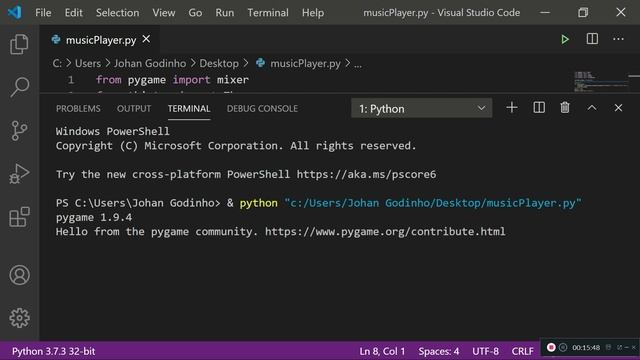Open the Manage gear settings icon
Screen dimensions: 640x360
19,318
